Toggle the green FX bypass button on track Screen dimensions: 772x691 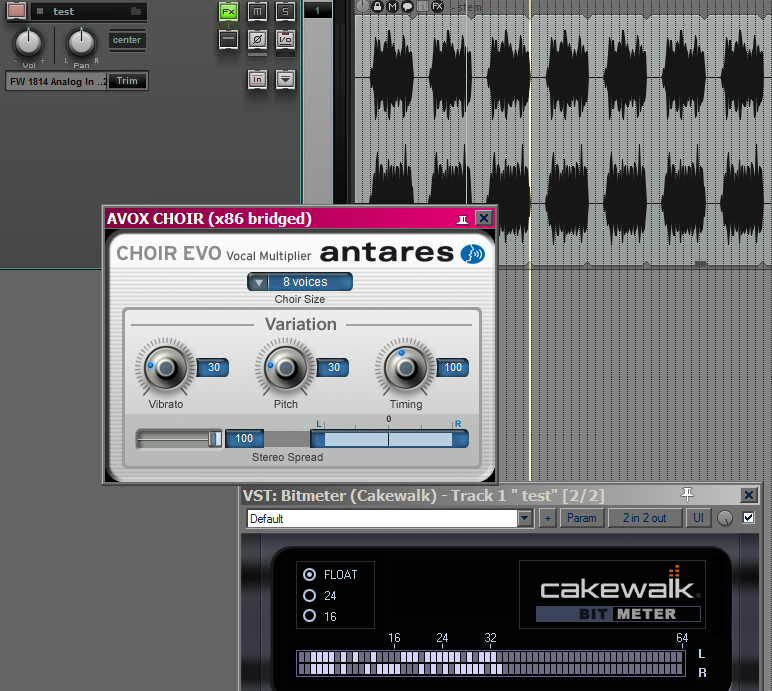pos(228,11)
